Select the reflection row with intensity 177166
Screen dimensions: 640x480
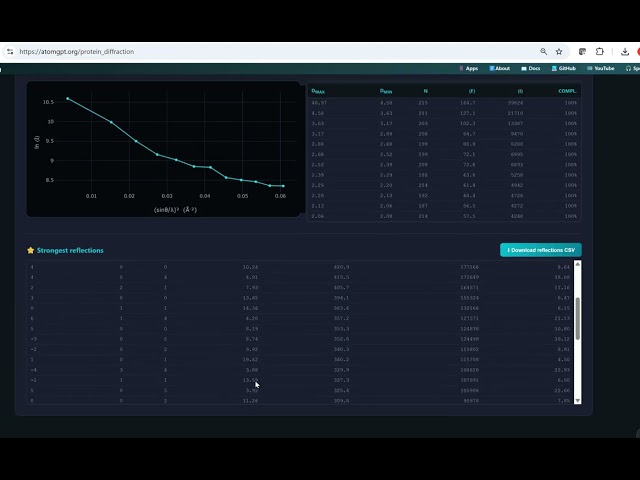pyautogui.click(x=301, y=267)
